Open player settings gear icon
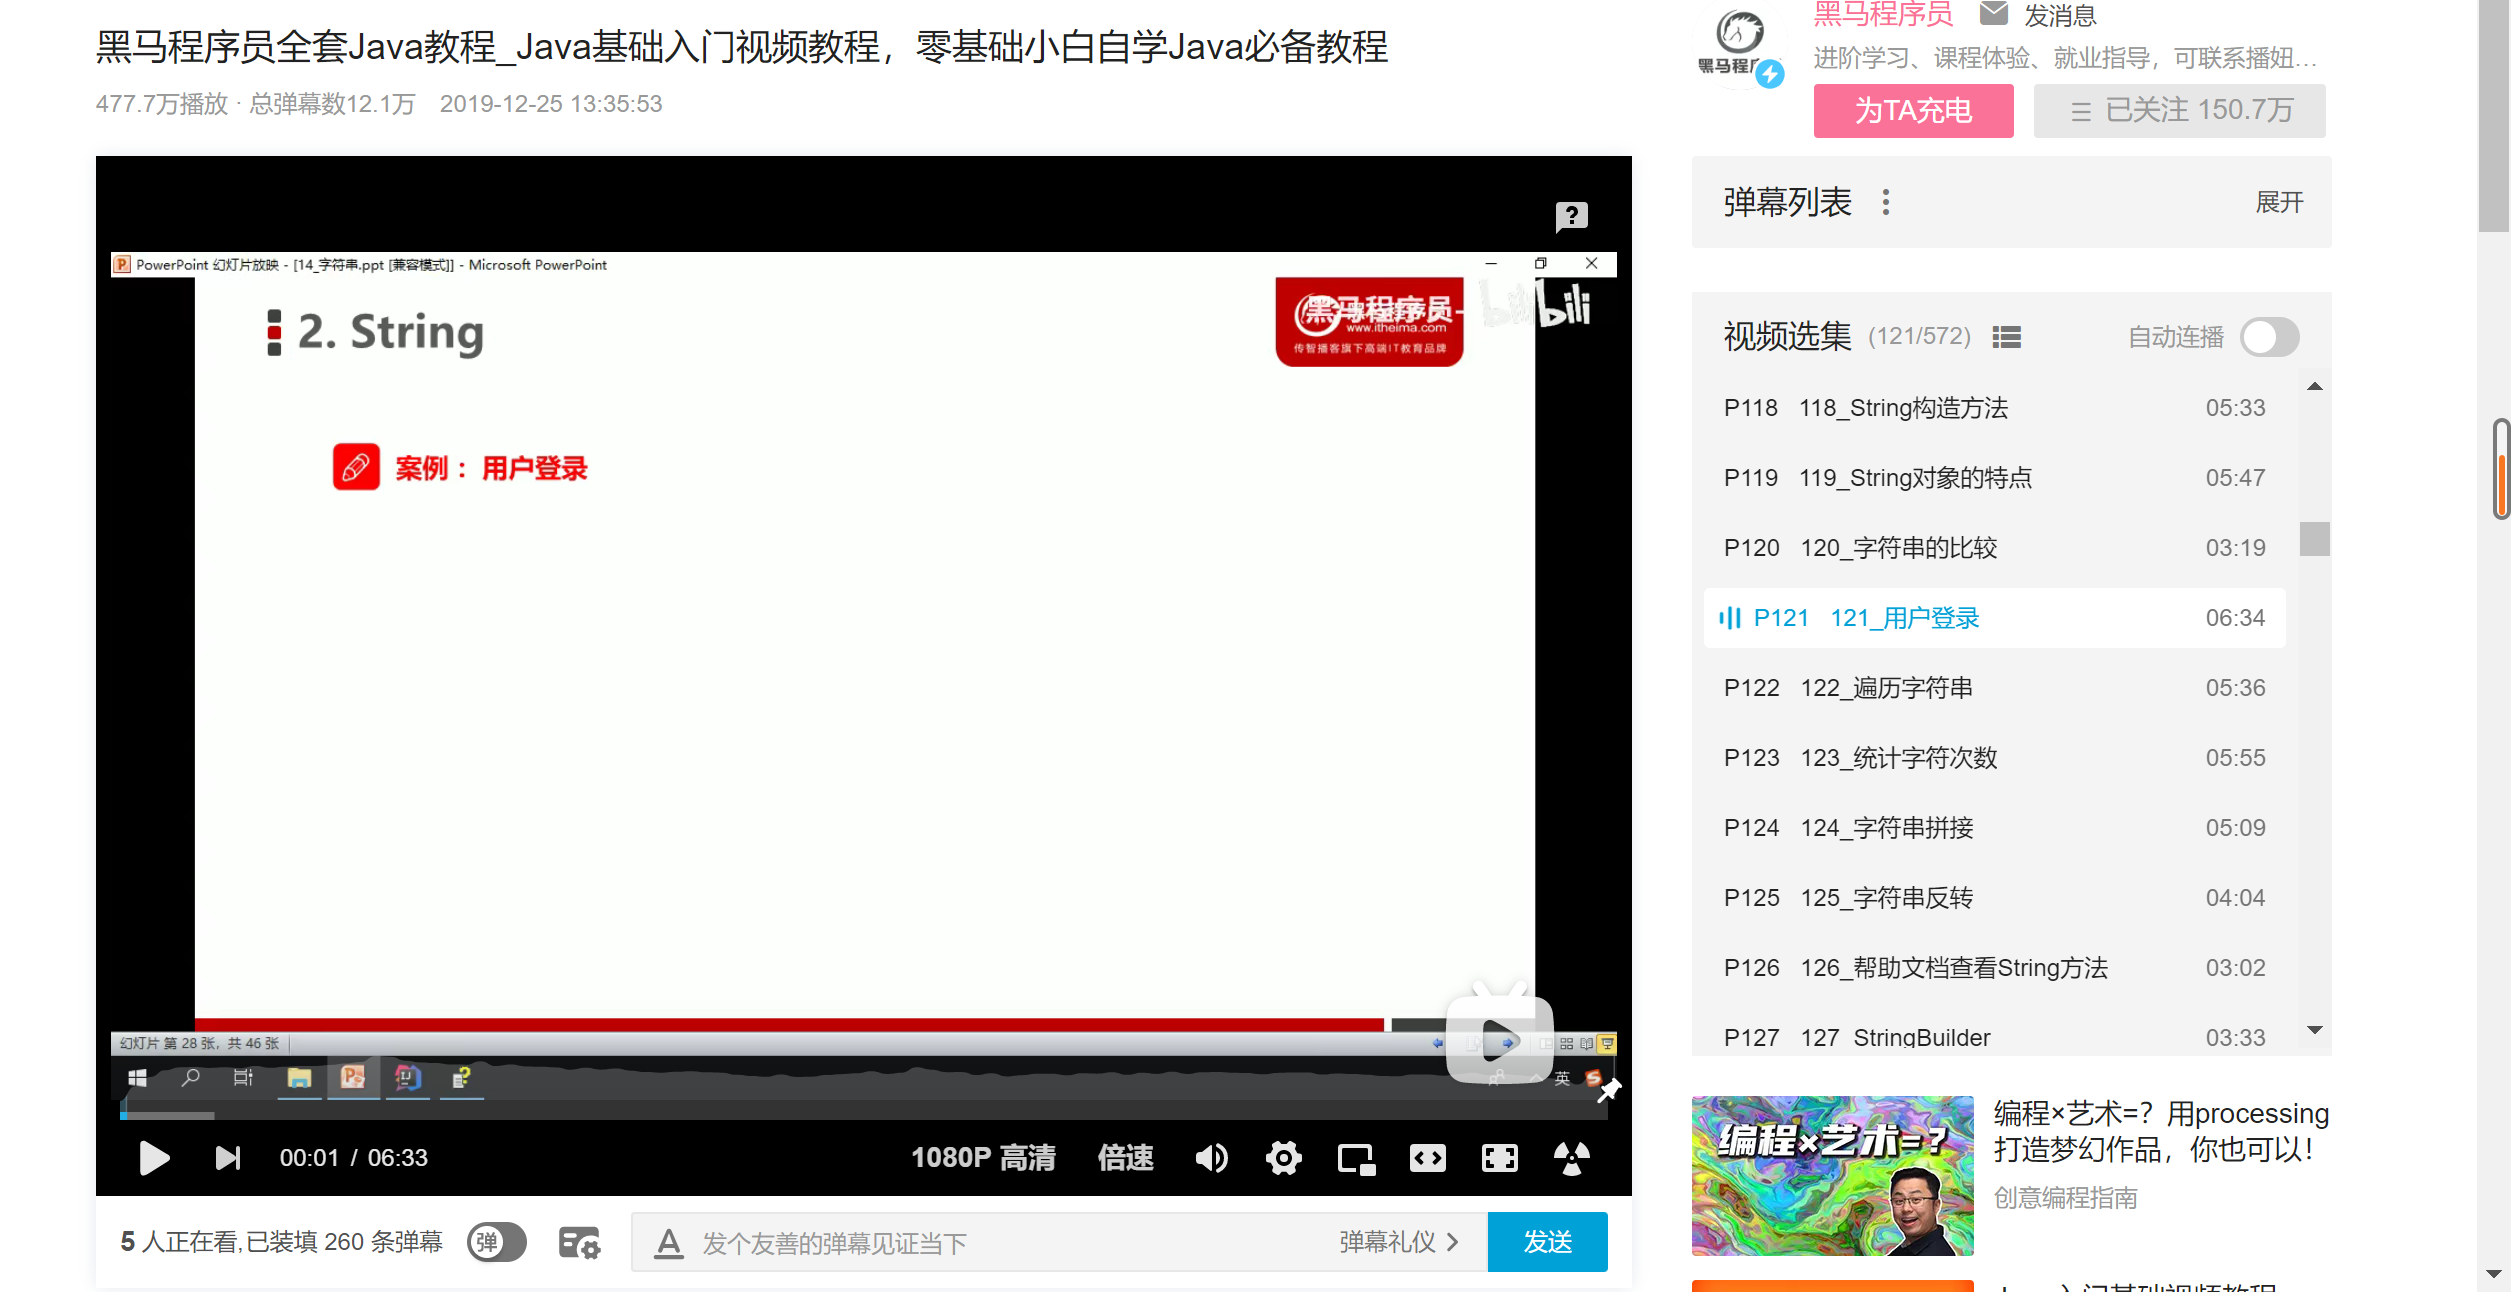2511x1292 pixels. (x=1283, y=1158)
